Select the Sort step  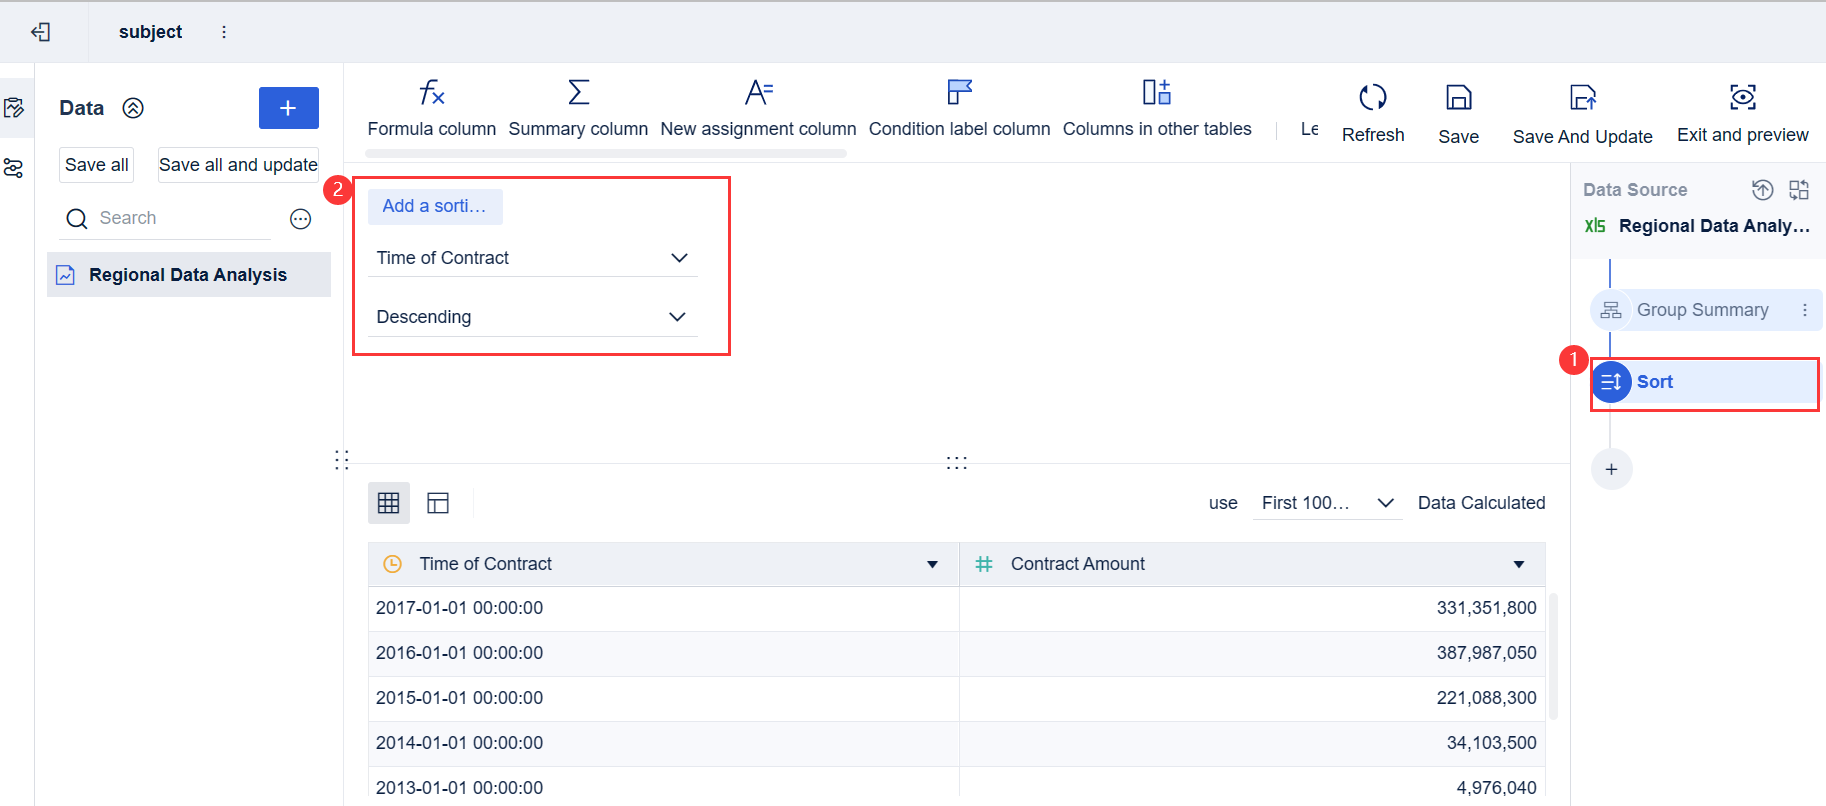pyautogui.click(x=1704, y=382)
